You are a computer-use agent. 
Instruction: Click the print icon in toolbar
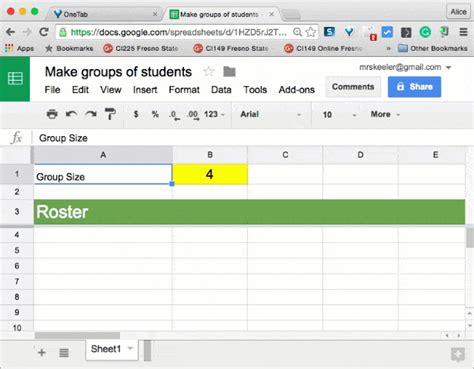click(x=52, y=114)
